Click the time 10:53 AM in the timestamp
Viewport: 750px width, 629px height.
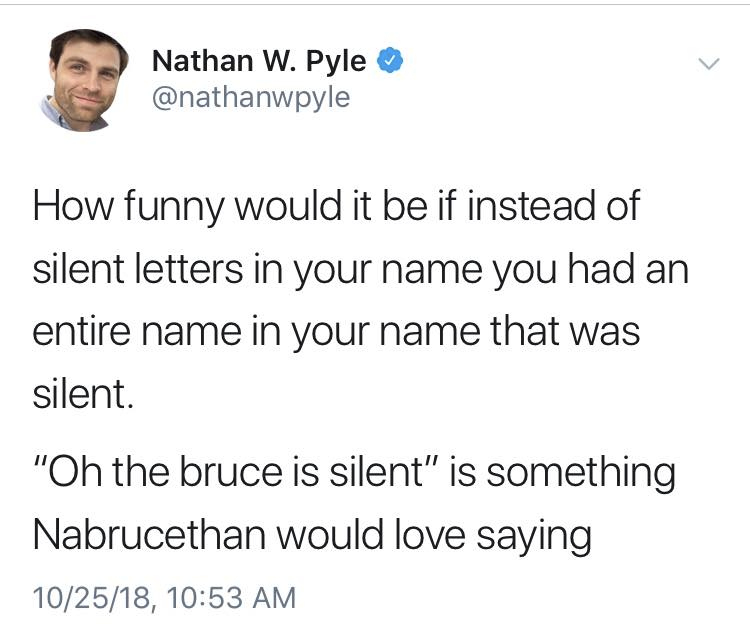click(226, 598)
